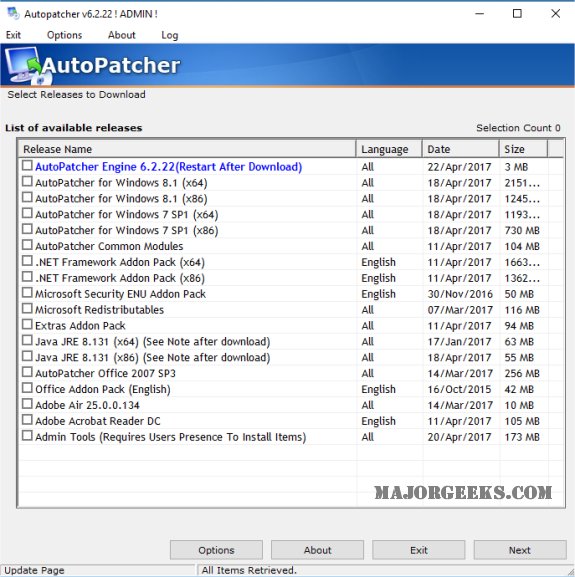This screenshot has width=575, height=577.
Task: Click the Size column header
Action: point(523,149)
